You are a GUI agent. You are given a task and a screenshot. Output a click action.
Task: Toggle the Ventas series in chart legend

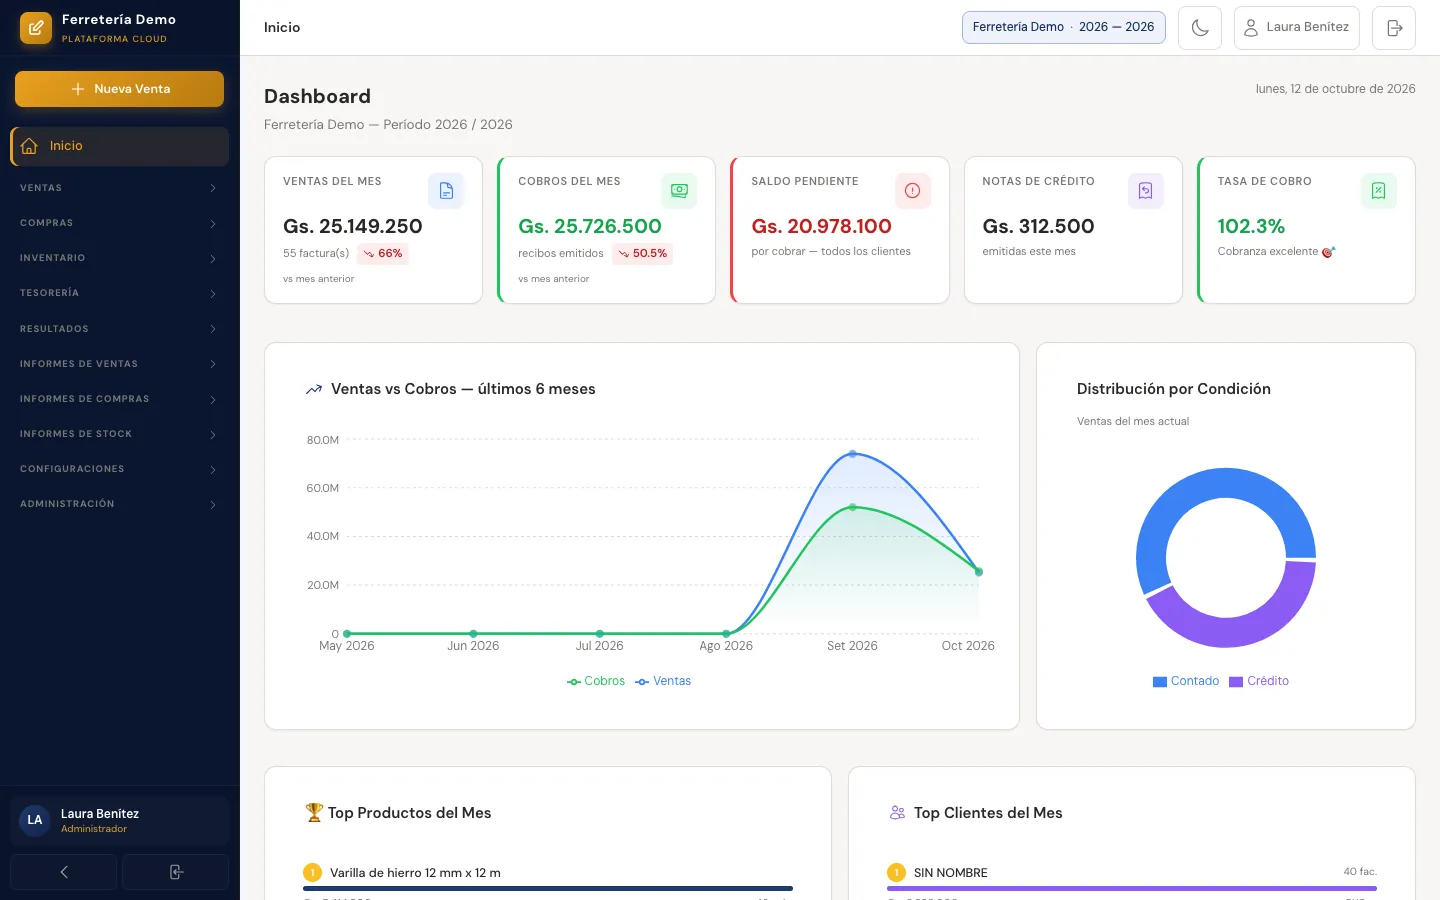[x=663, y=681]
